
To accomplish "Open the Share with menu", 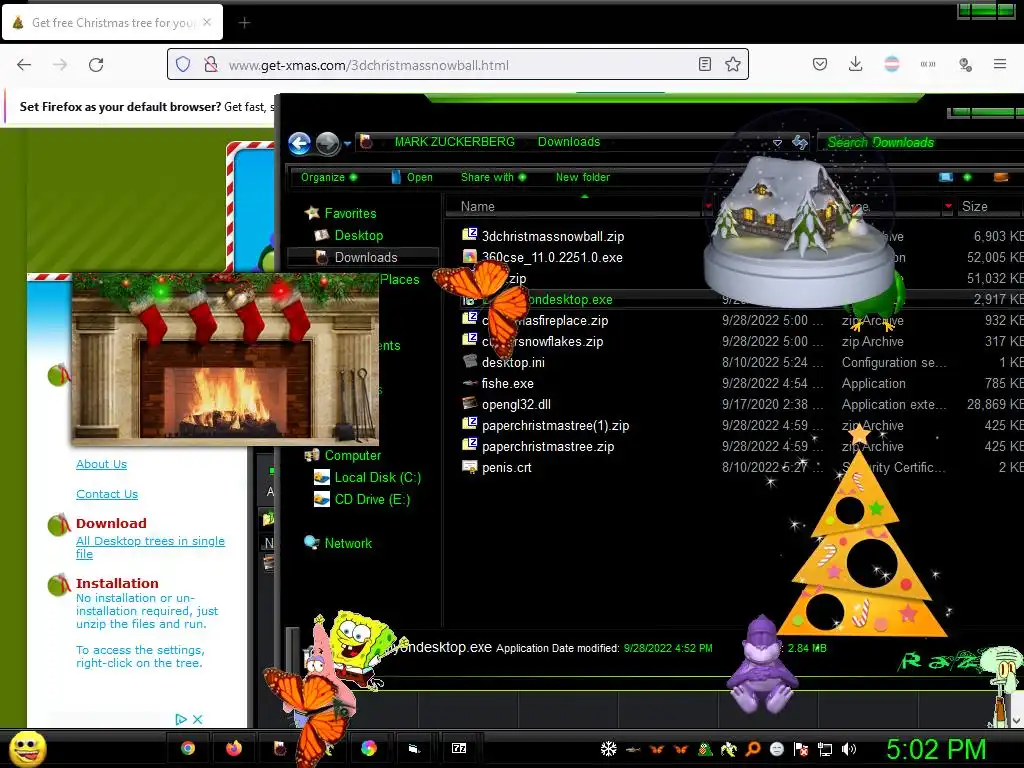I will 493,177.
